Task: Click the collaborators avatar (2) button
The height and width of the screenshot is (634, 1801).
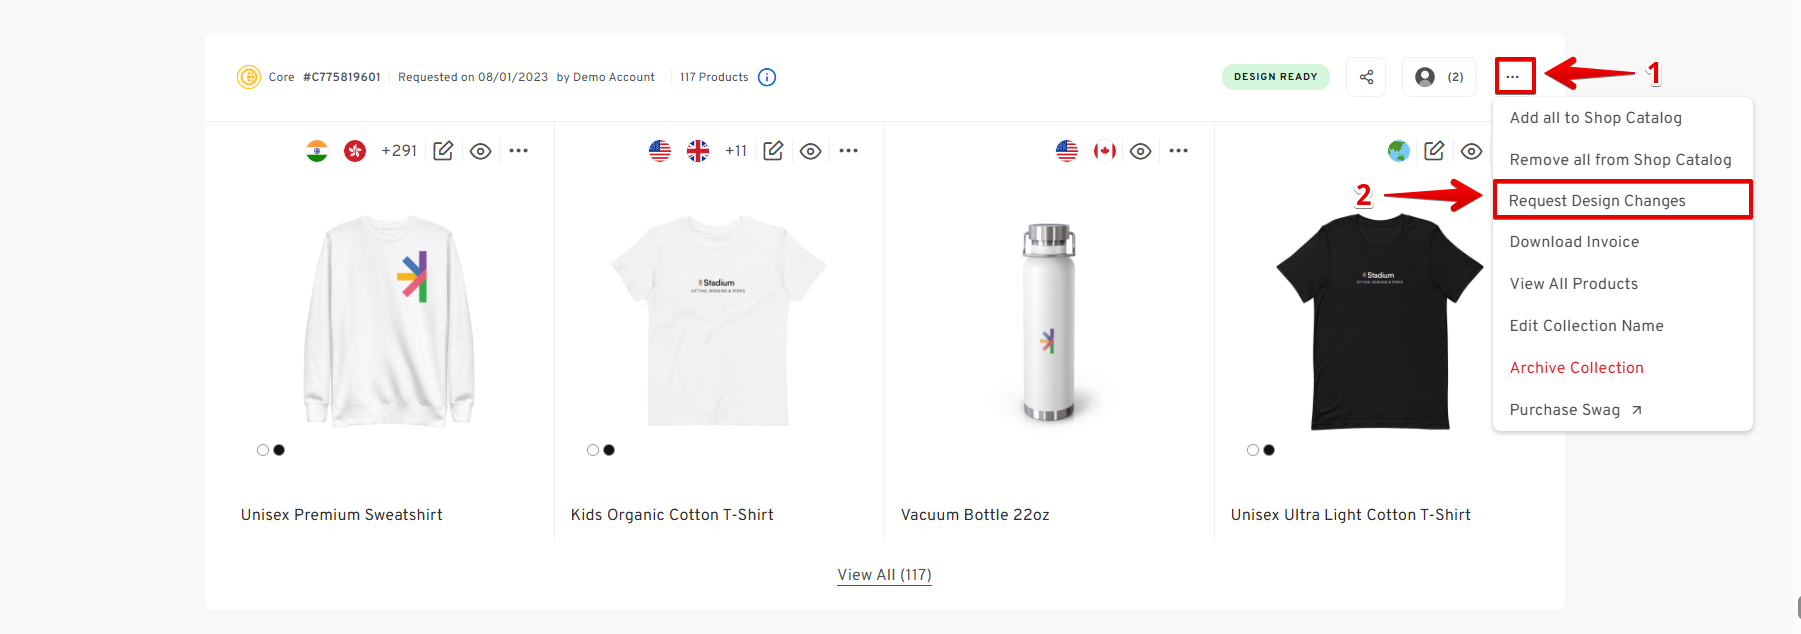Action: 1439,77
